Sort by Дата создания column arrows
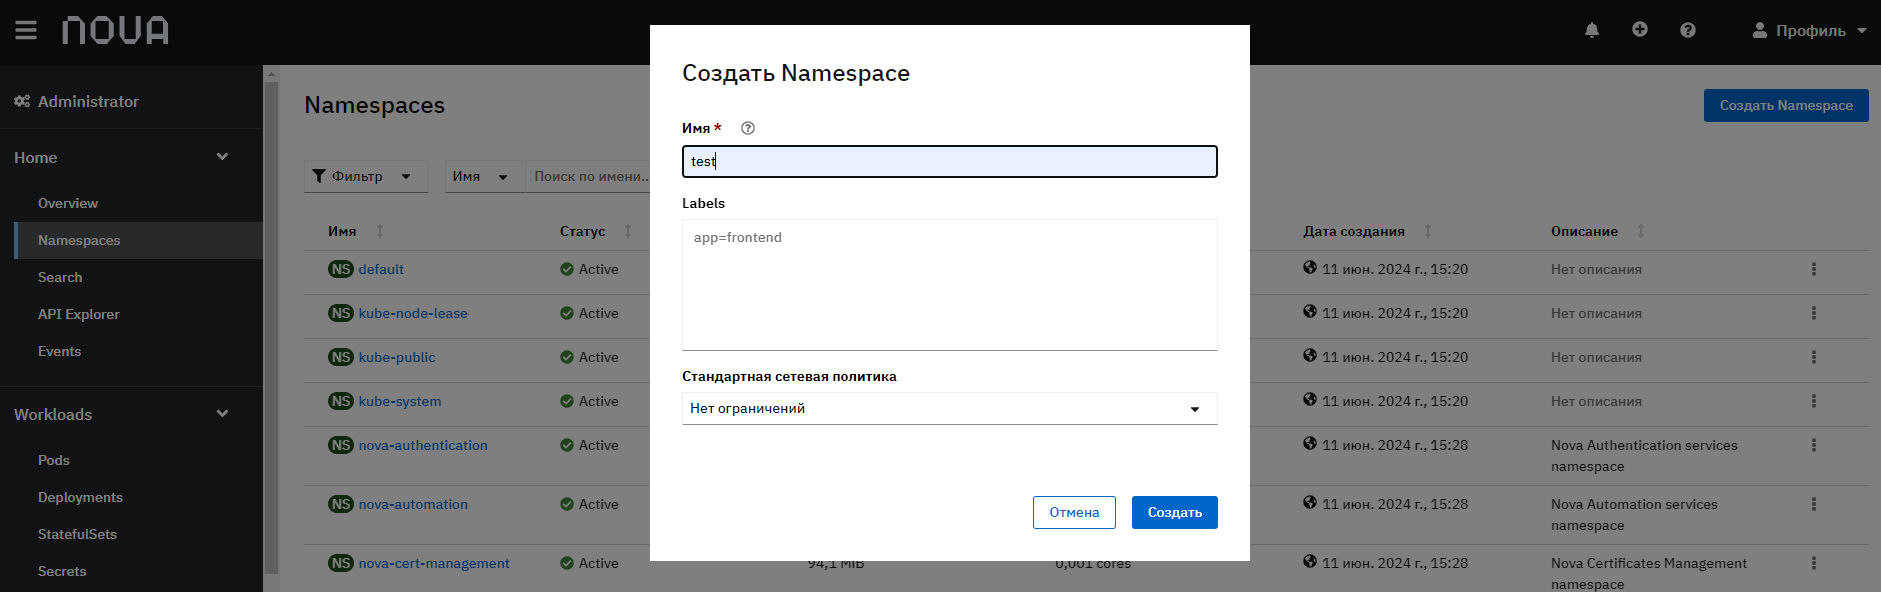The image size is (1881, 592). (x=1428, y=231)
